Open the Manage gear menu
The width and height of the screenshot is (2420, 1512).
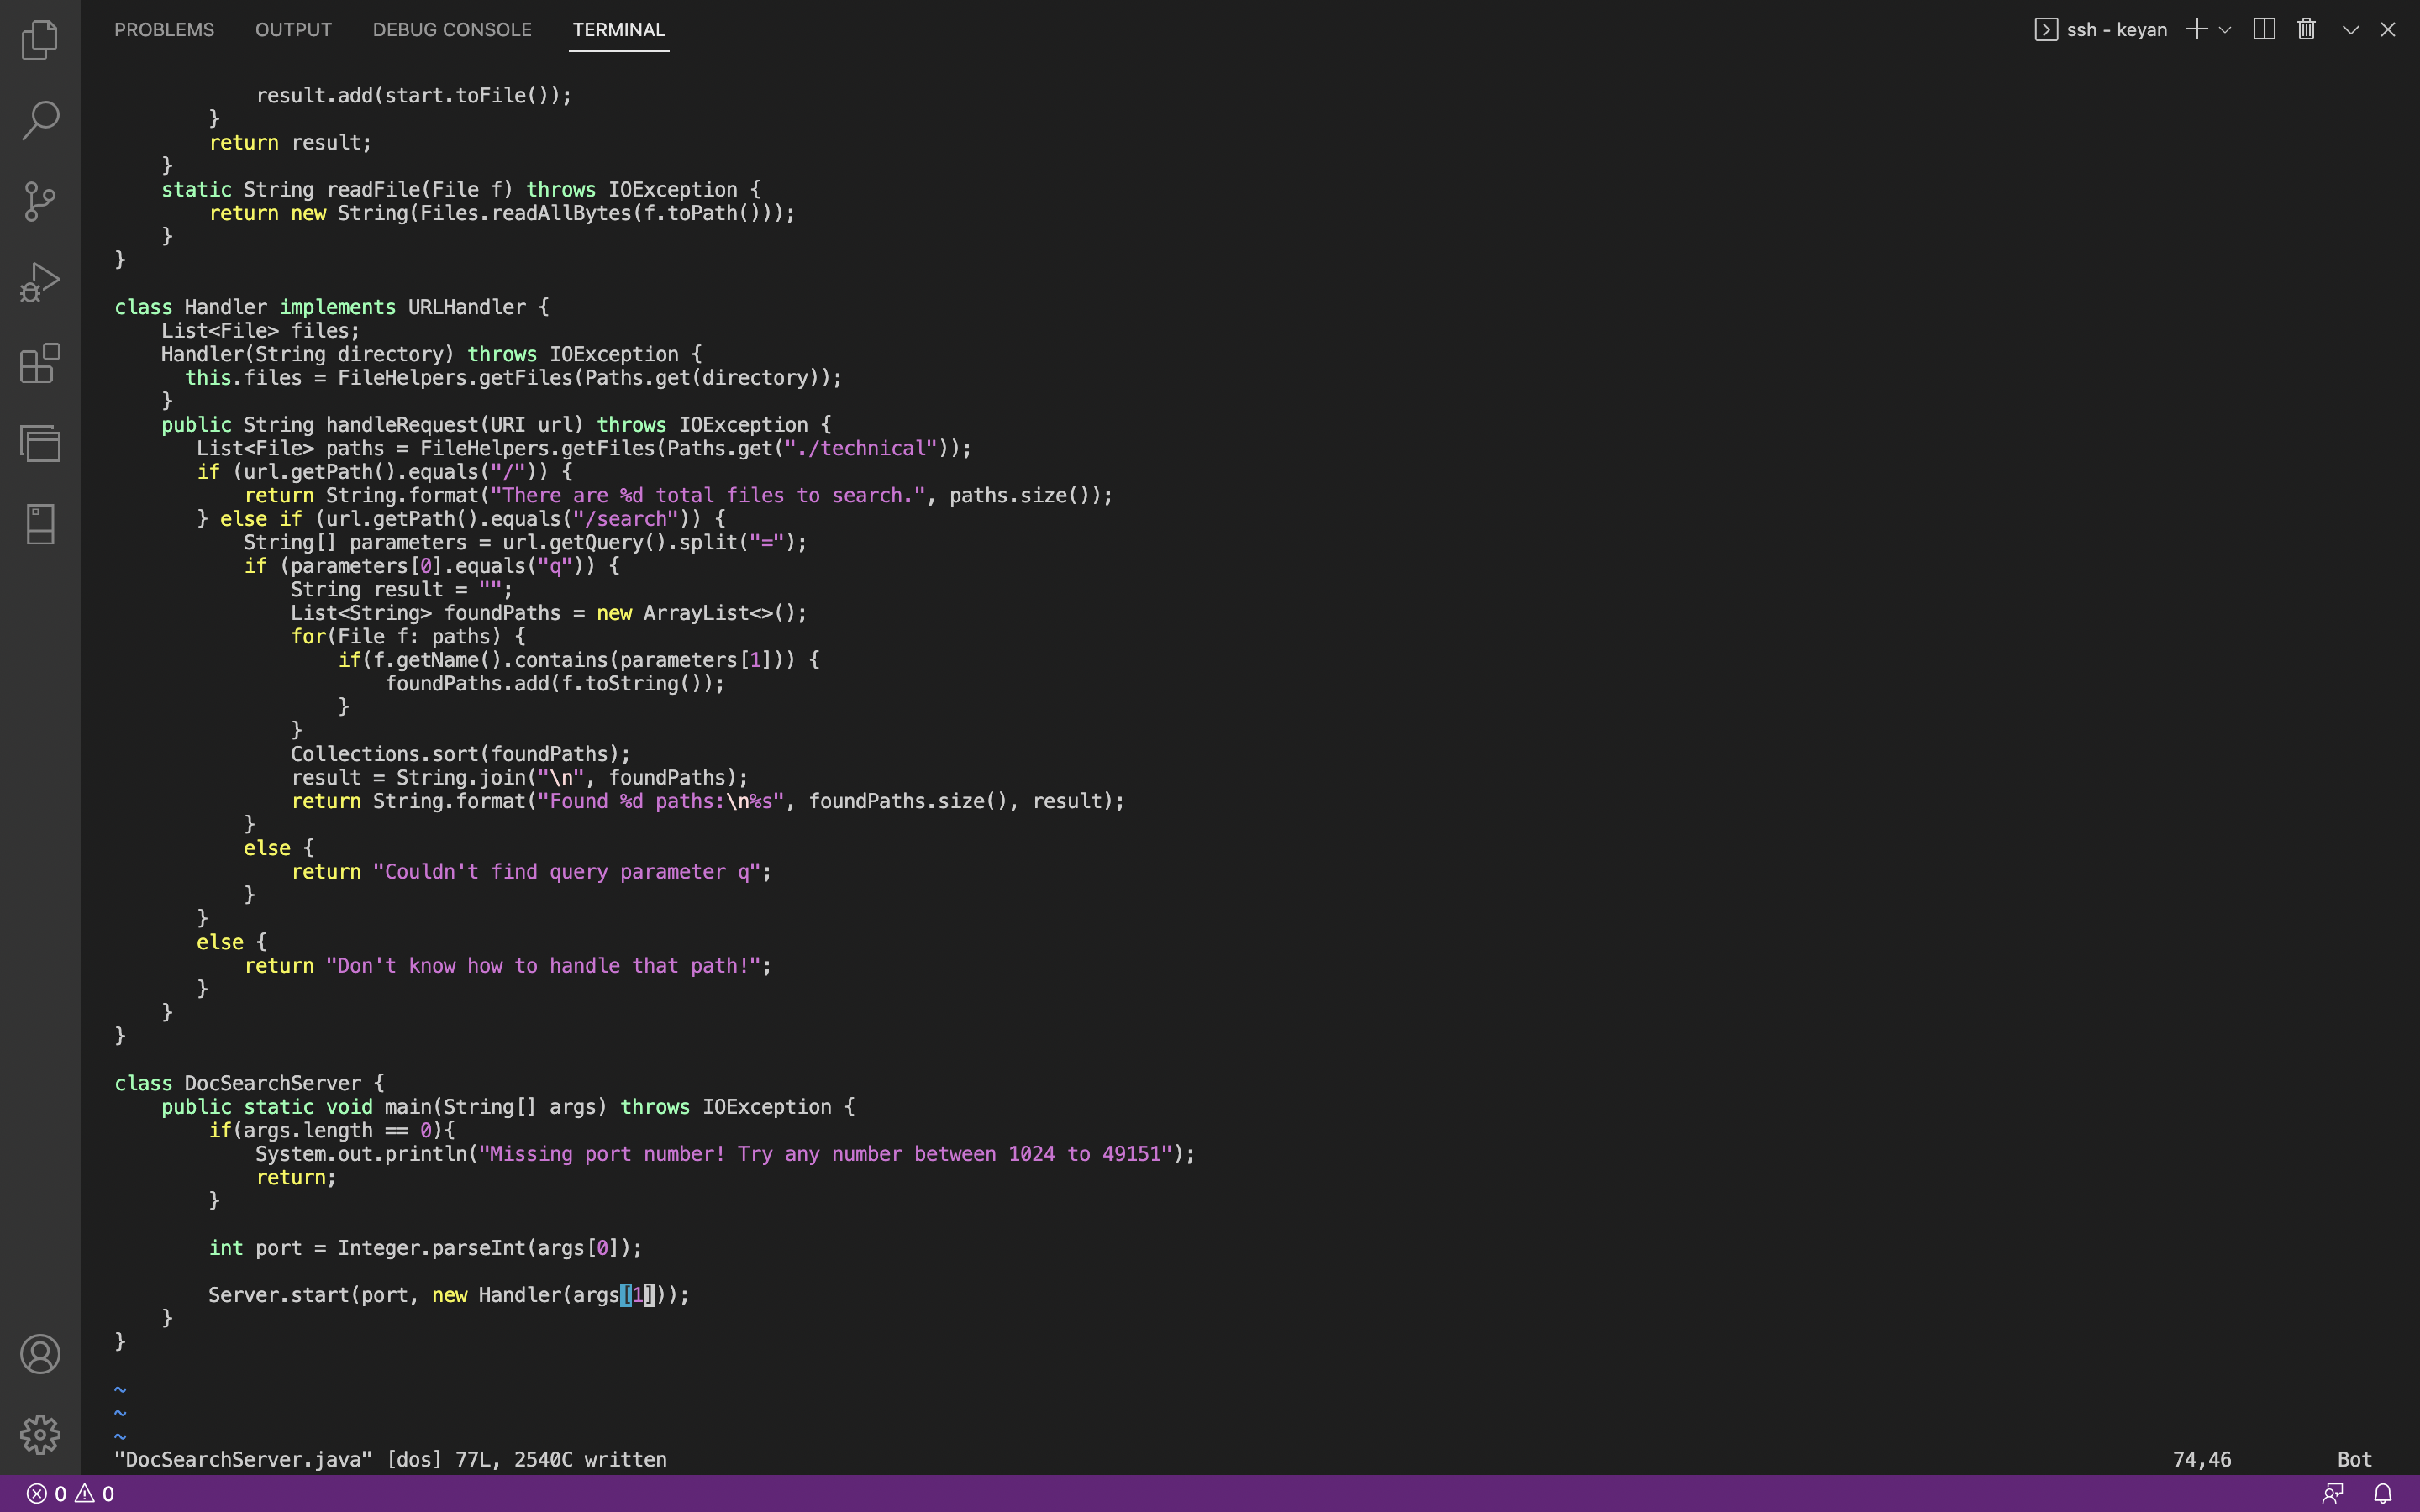pos(40,1434)
